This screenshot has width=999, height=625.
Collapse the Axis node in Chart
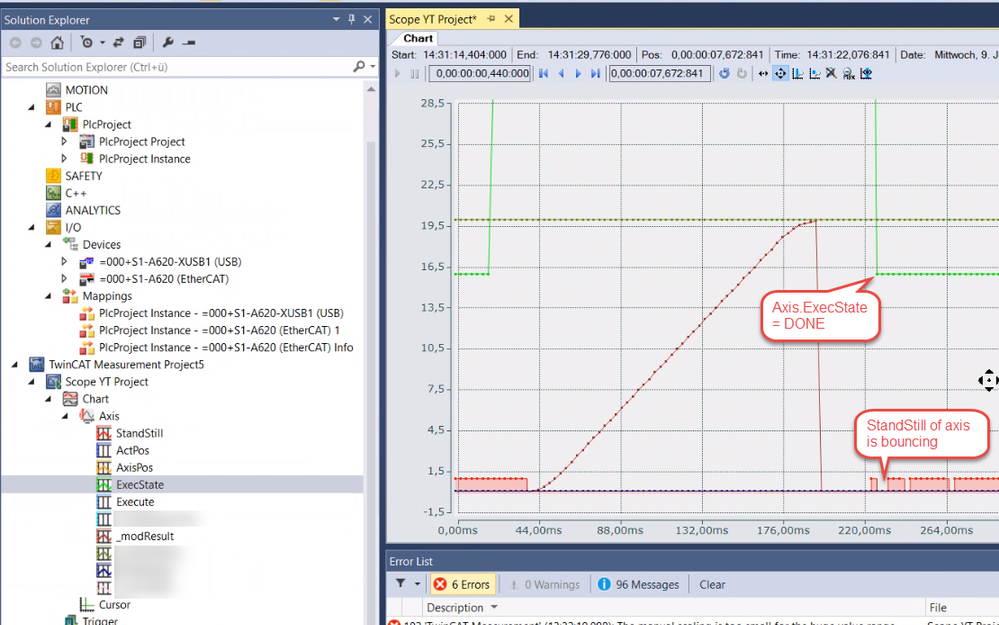pyautogui.click(x=65, y=416)
